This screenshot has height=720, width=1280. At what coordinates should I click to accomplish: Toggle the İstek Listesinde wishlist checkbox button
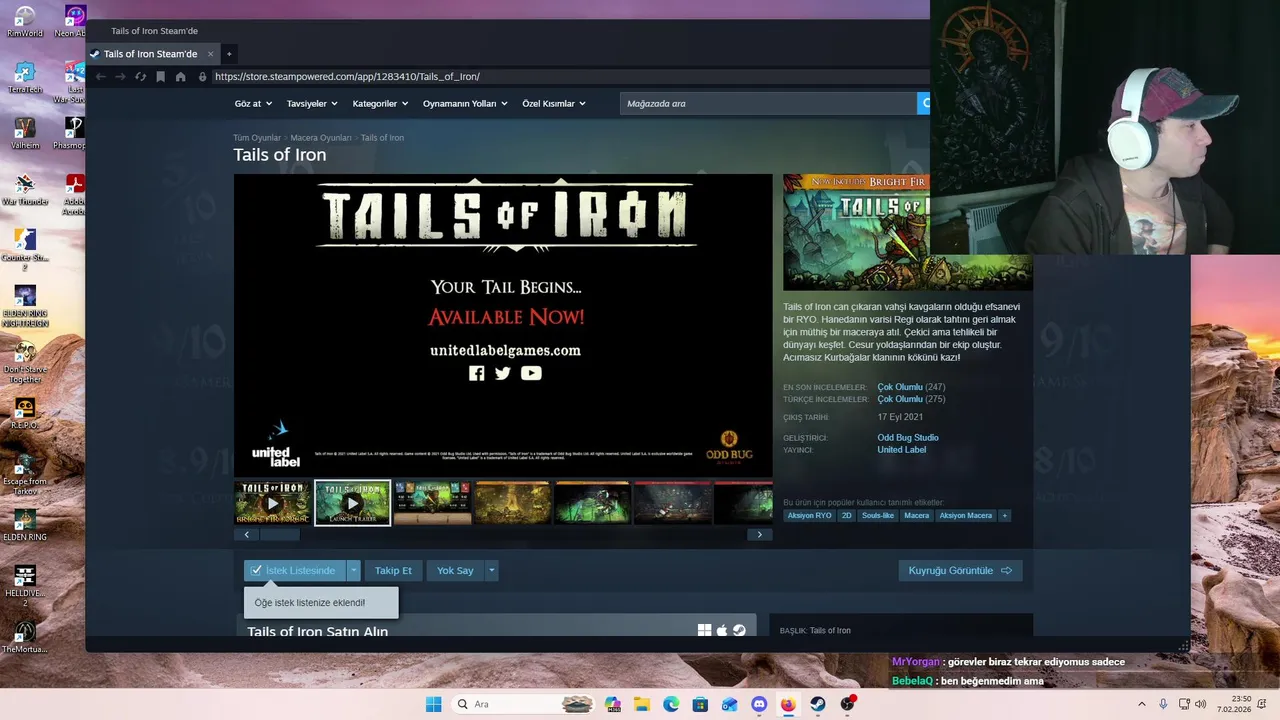coord(295,570)
